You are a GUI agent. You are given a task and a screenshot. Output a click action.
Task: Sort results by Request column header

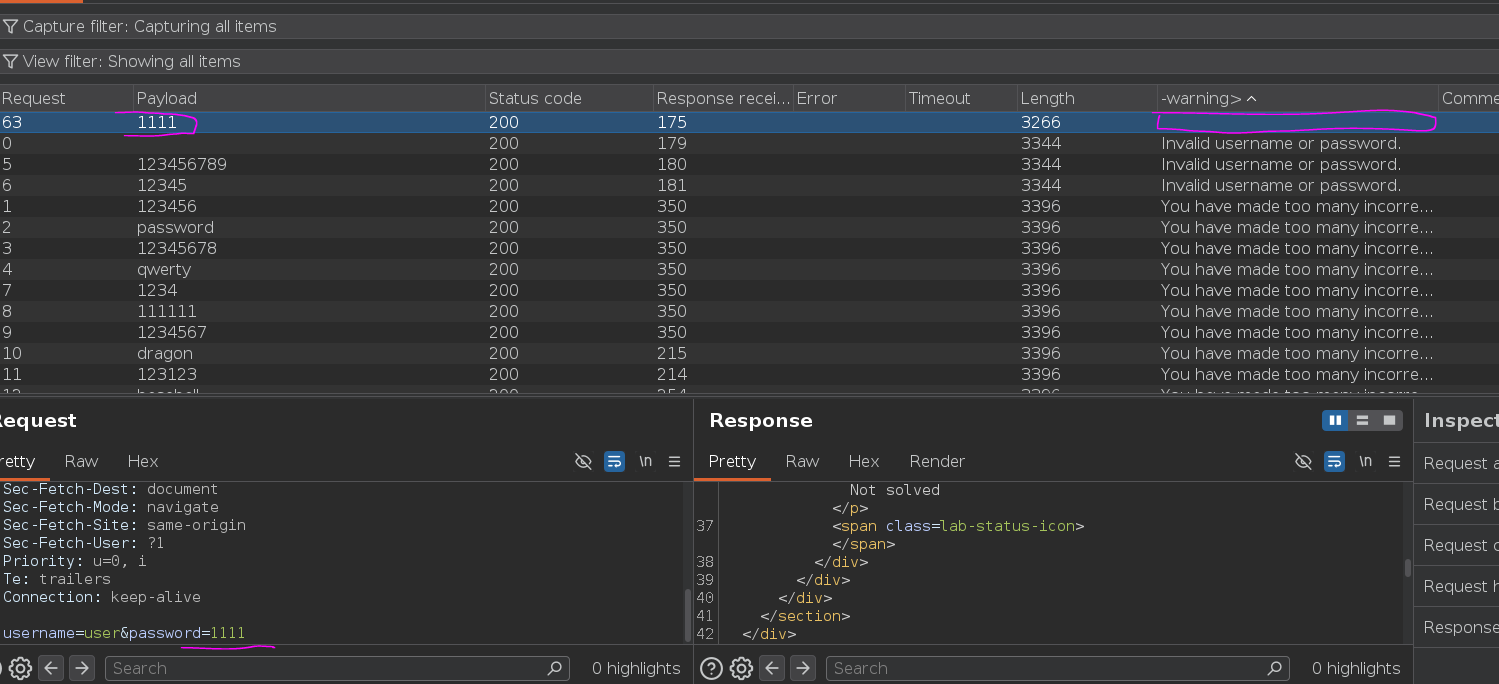[66, 98]
